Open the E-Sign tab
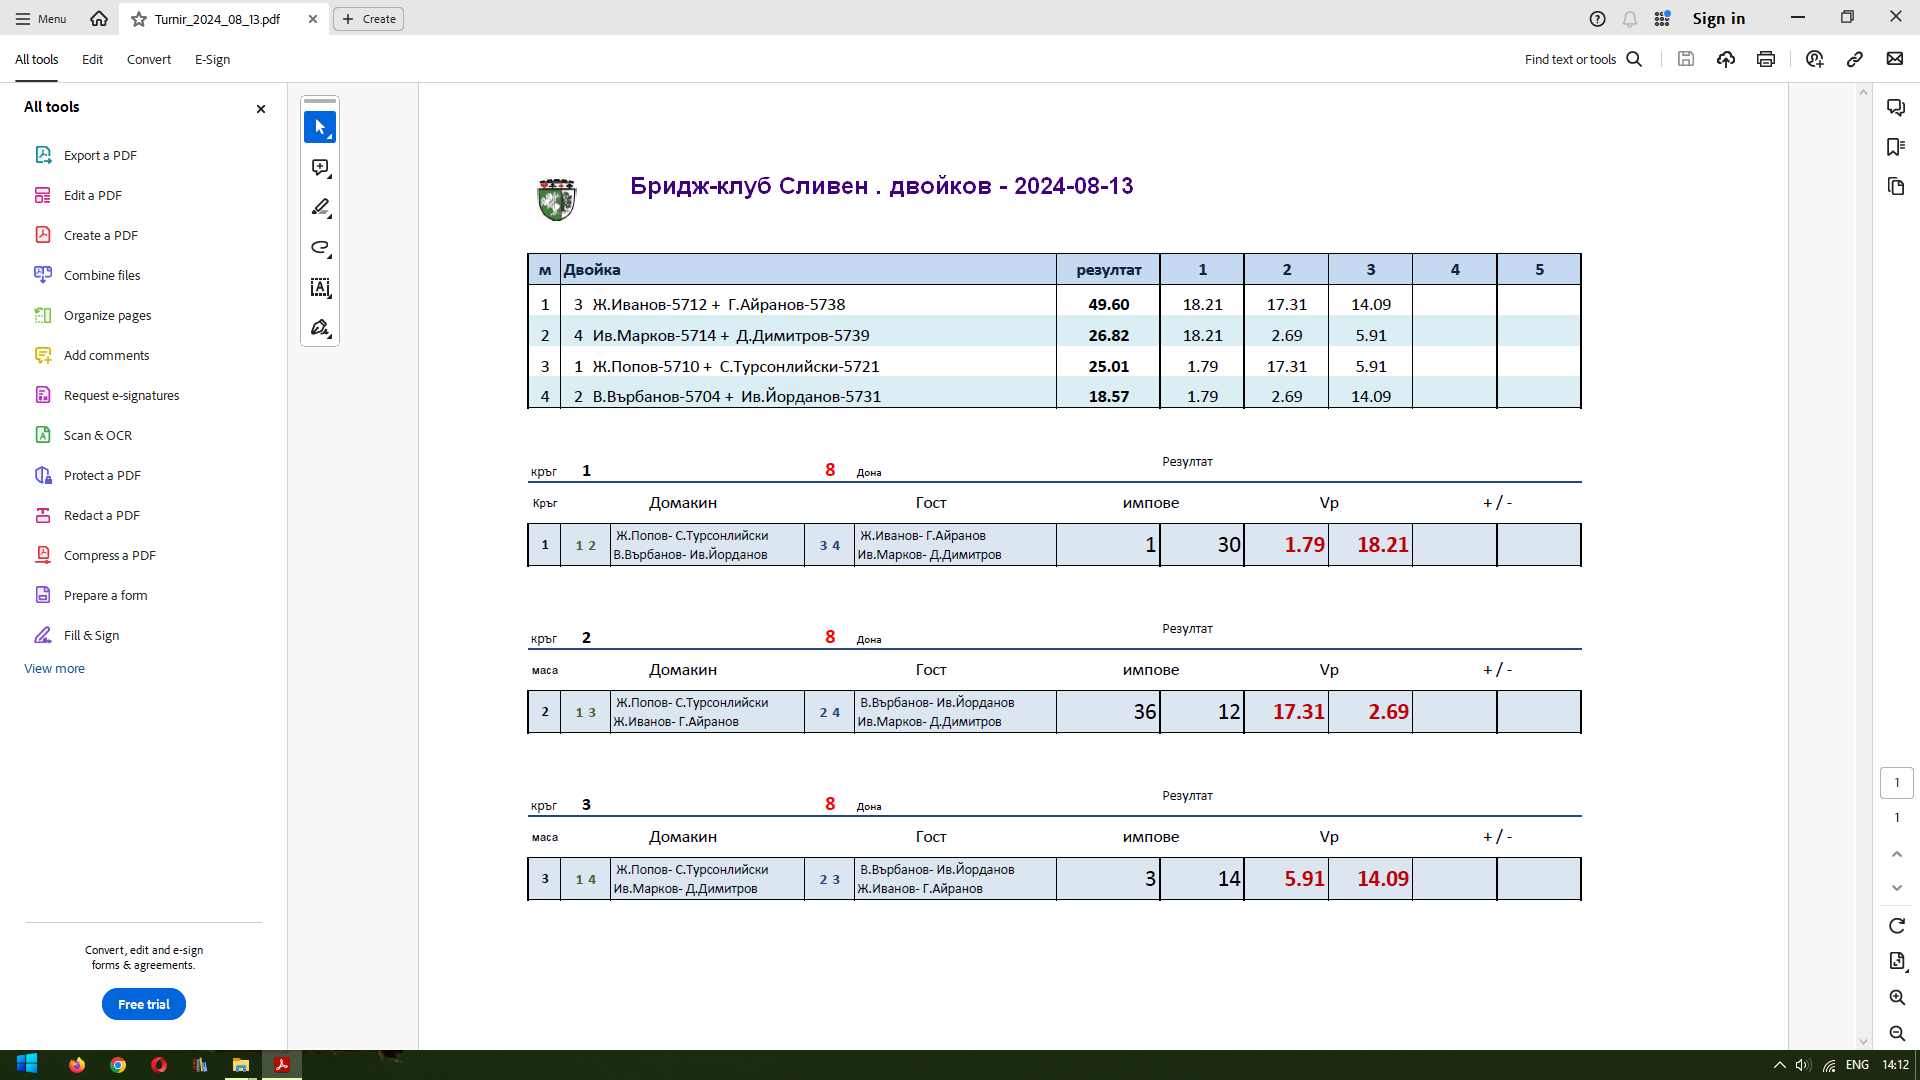 click(212, 59)
